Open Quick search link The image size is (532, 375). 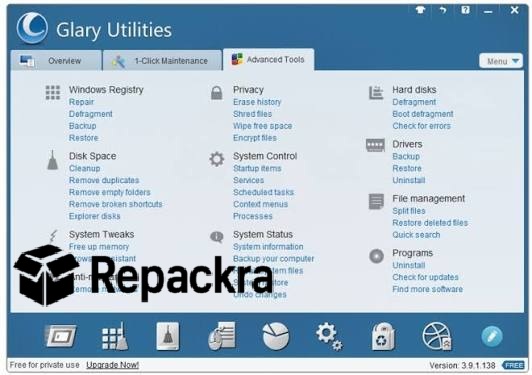click(416, 235)
